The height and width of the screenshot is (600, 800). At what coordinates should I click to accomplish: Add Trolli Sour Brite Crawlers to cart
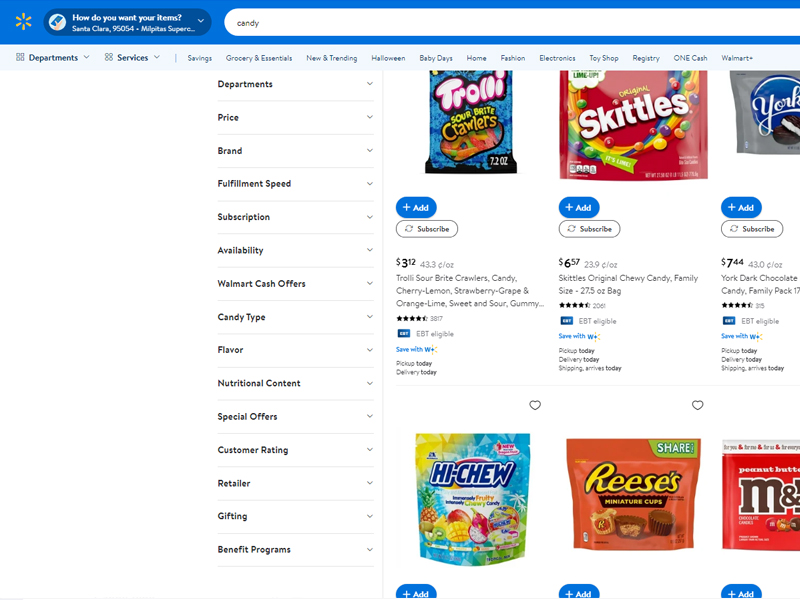(416, 207)
